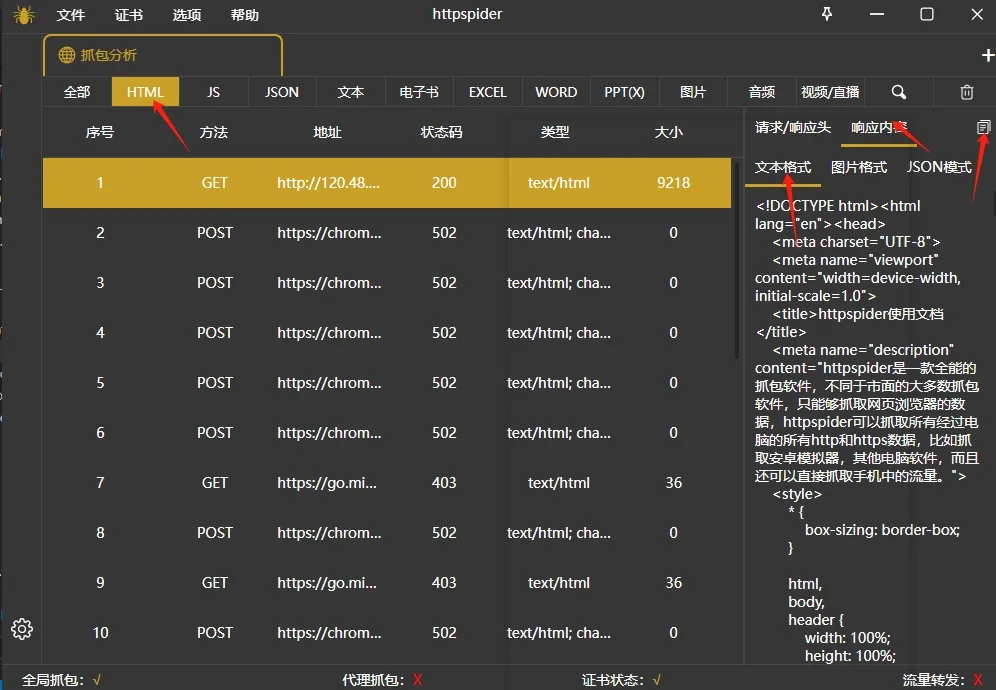
Task: Click size 9218 cell in row 1
Action: coord(673,183)
